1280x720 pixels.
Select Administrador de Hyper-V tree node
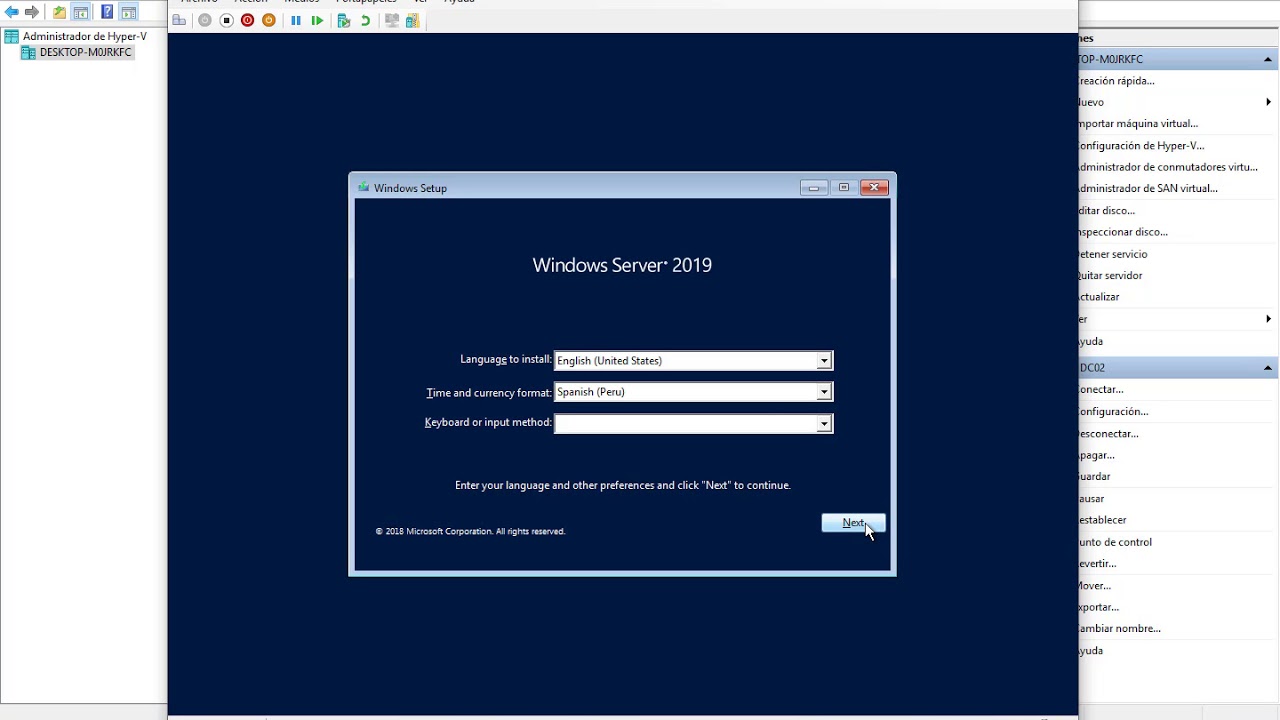pos(84,36)
